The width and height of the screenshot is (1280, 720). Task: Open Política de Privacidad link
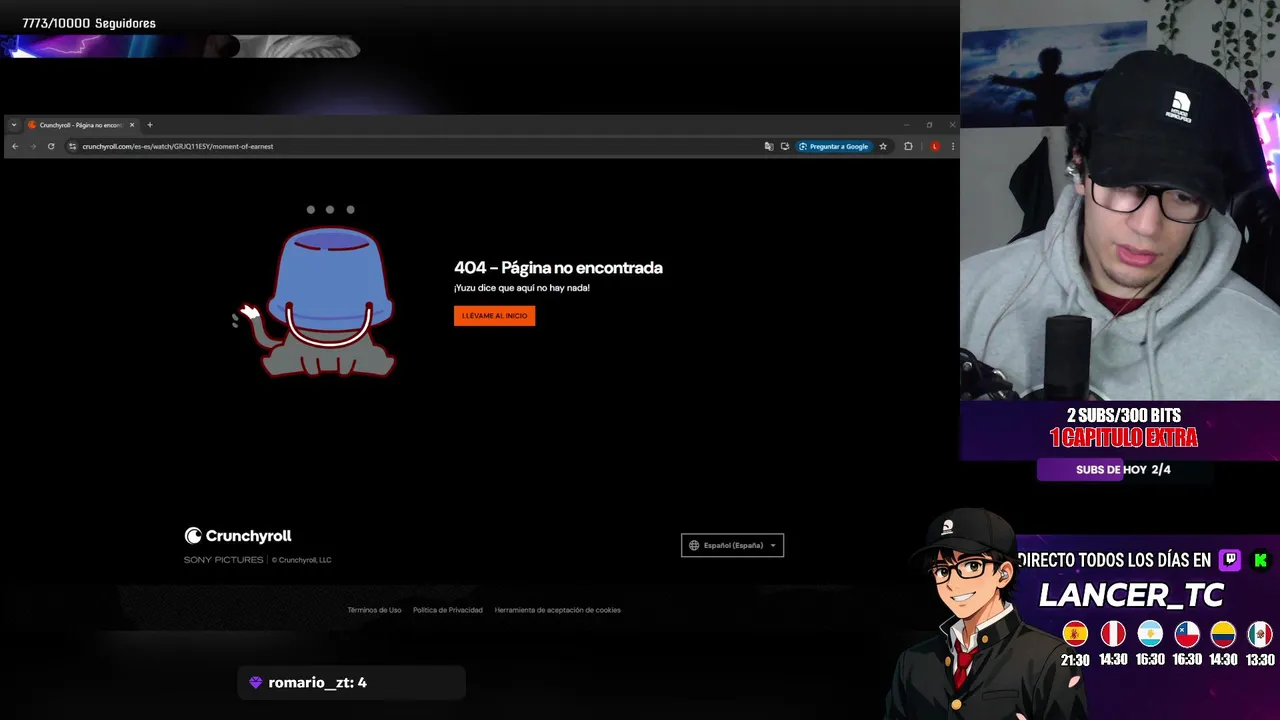point(448,610)
